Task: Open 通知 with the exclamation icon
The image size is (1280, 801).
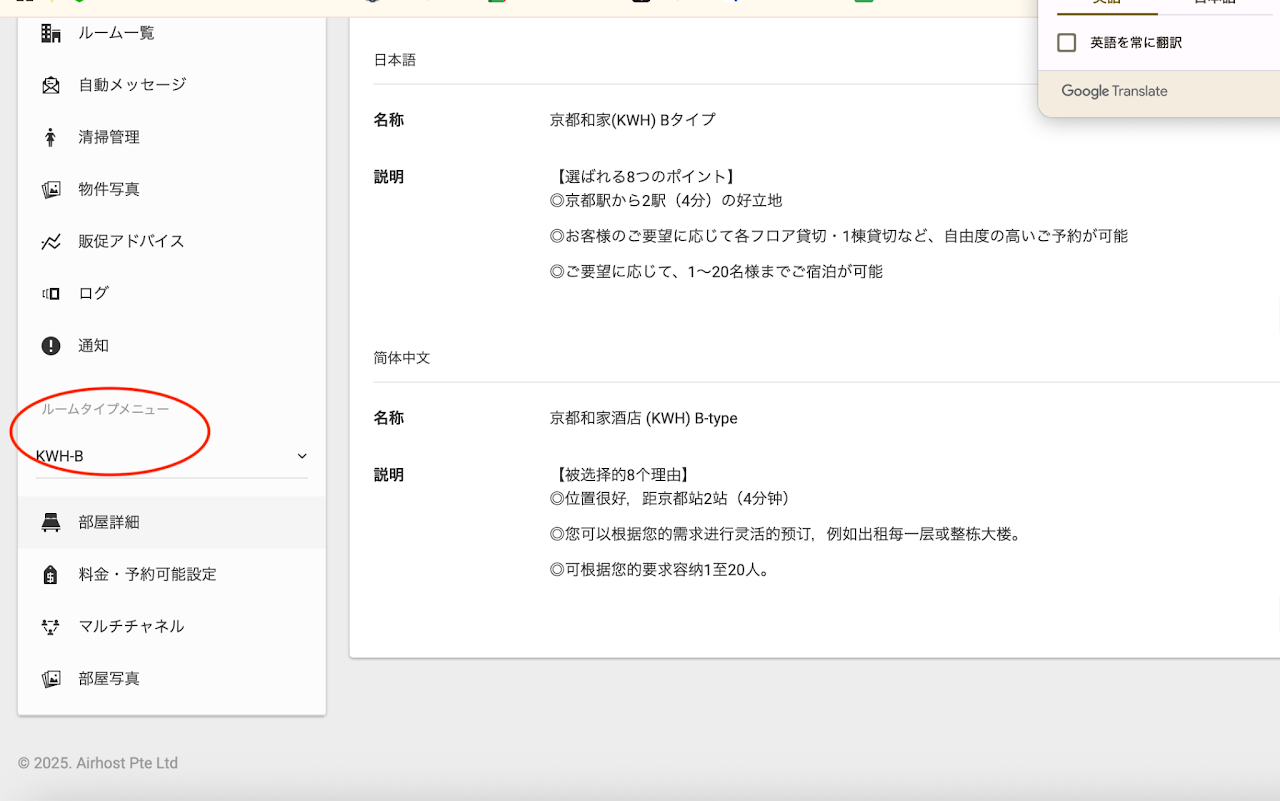Action: point(51,345)
